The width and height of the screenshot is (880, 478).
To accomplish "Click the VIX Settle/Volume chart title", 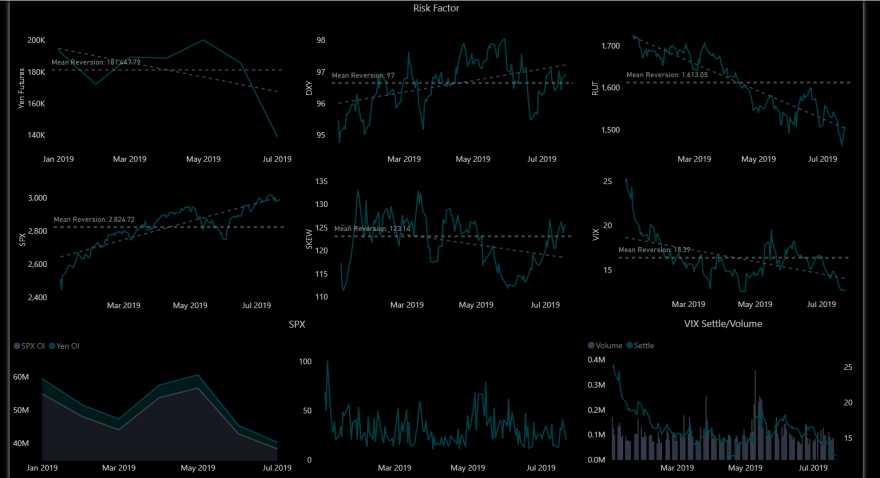I will (723, 324).
